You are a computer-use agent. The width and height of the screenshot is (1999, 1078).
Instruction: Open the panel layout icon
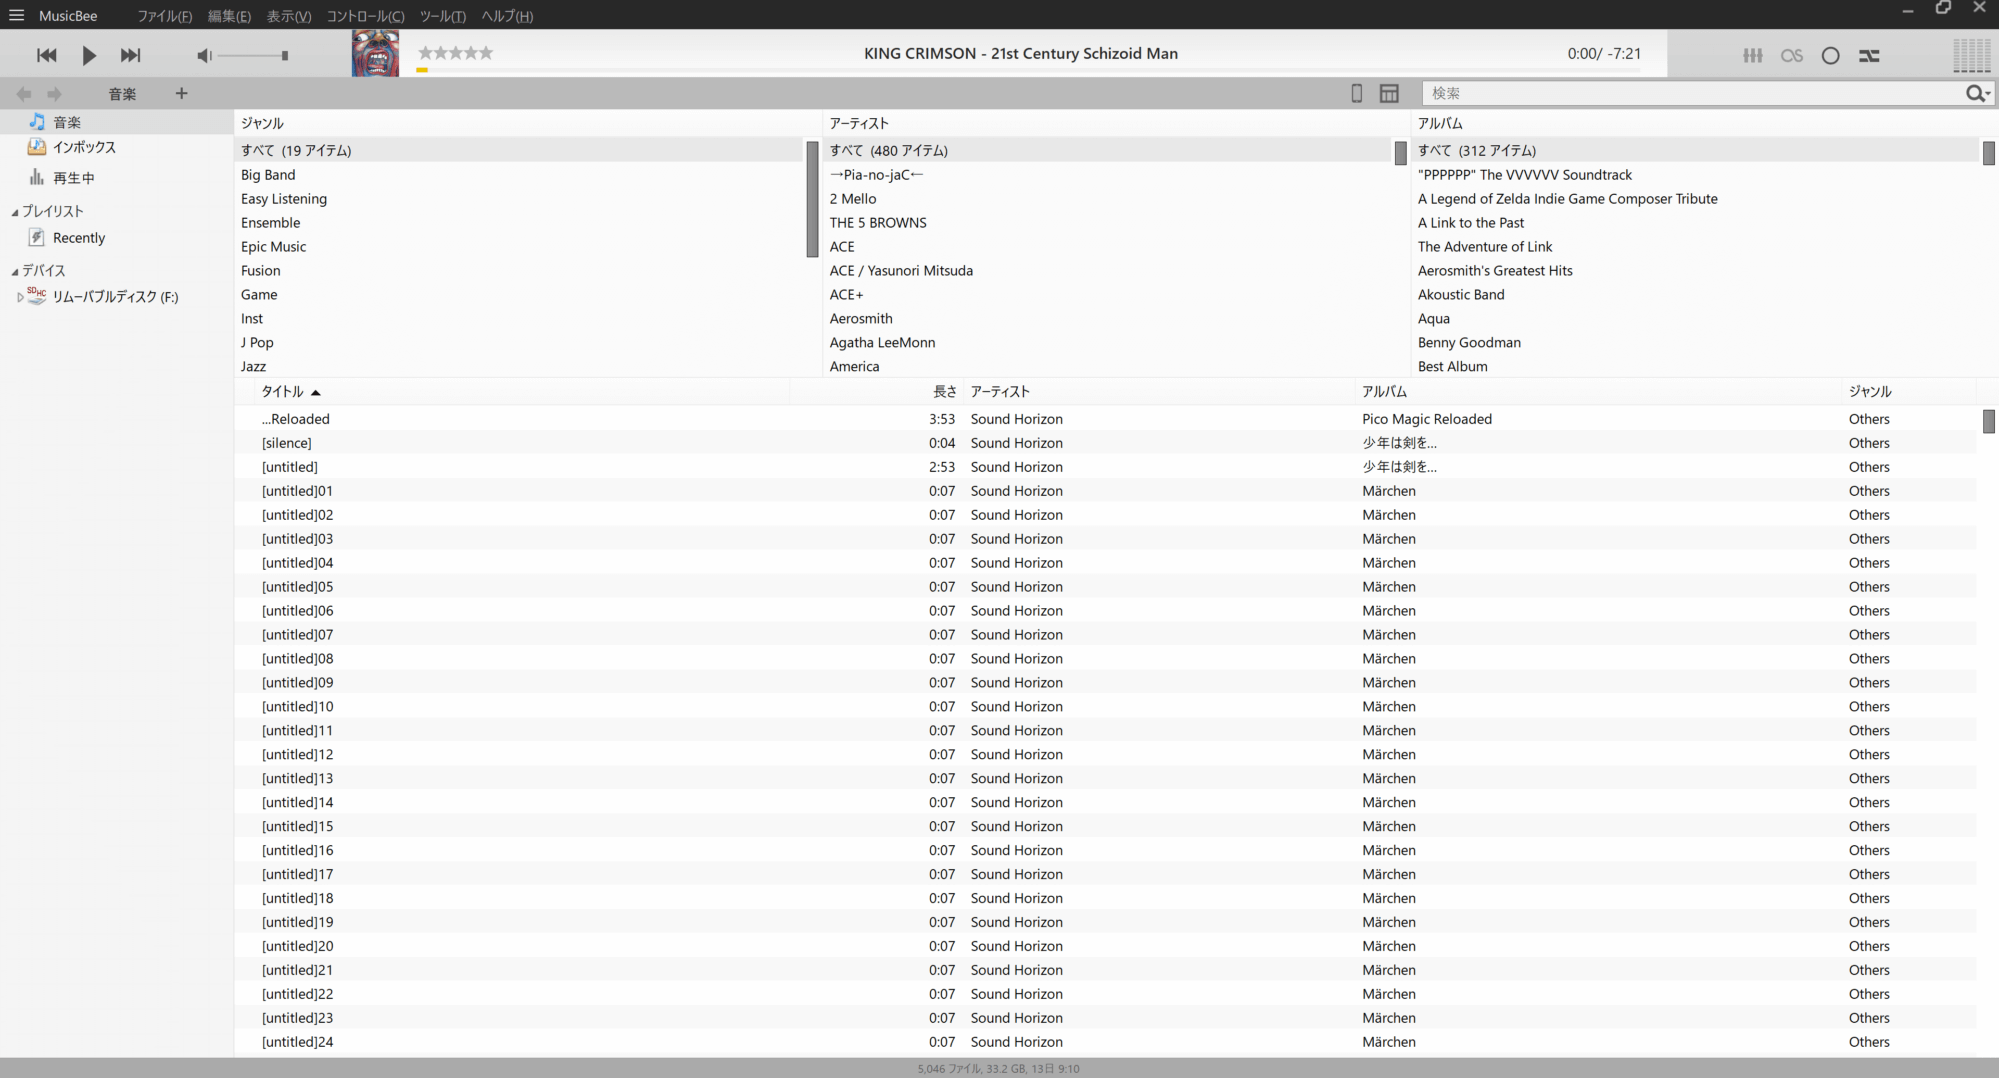tap(1389, 93)
